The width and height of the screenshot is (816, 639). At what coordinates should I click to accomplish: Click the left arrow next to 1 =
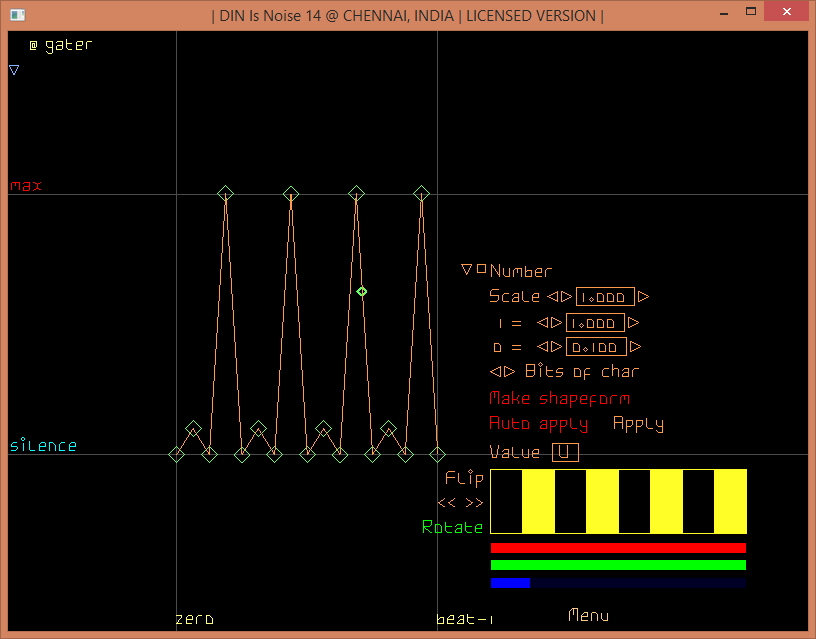coord(542,323)
